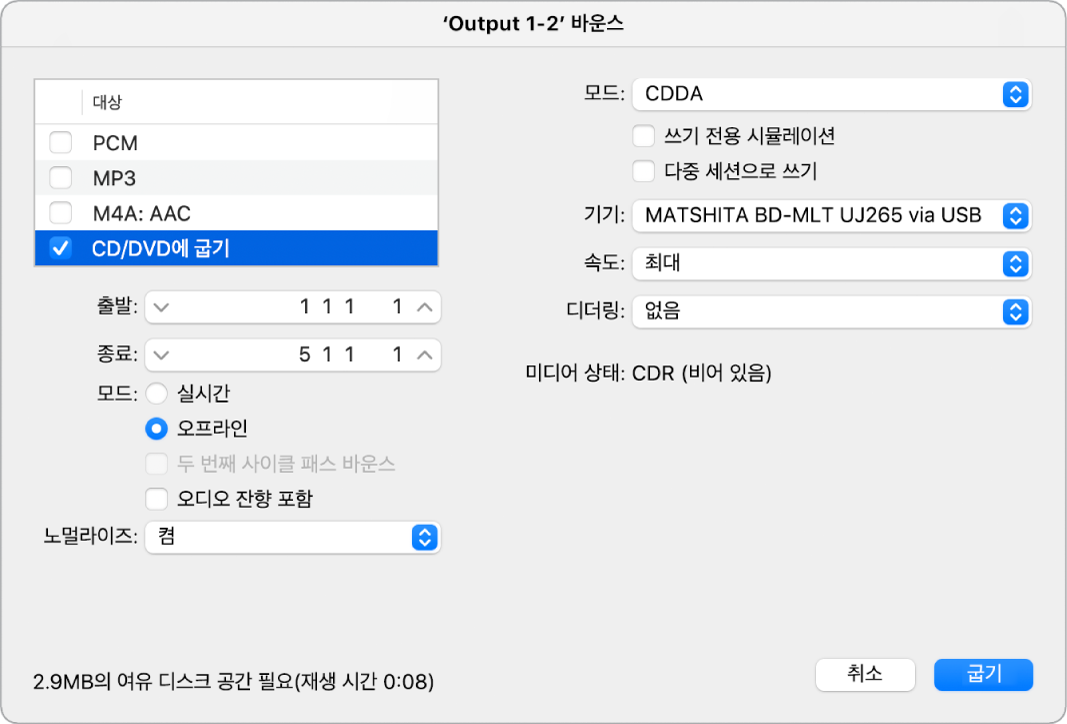Viewport: 1067px width, 724px height.
Task: Enable the PCM destination checkbox
Action: click(61, 143)
